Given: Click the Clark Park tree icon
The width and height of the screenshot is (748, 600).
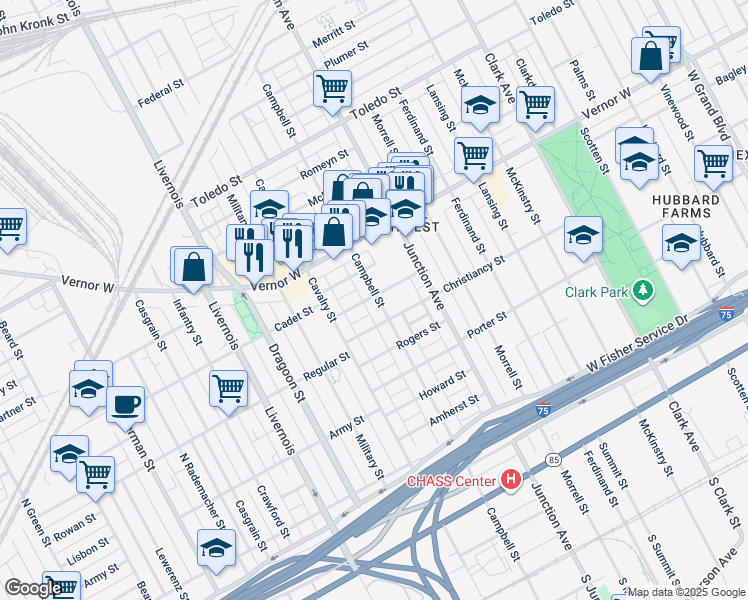Looking at the screenshot, I should pyautogui.click(x=643, y=291).
